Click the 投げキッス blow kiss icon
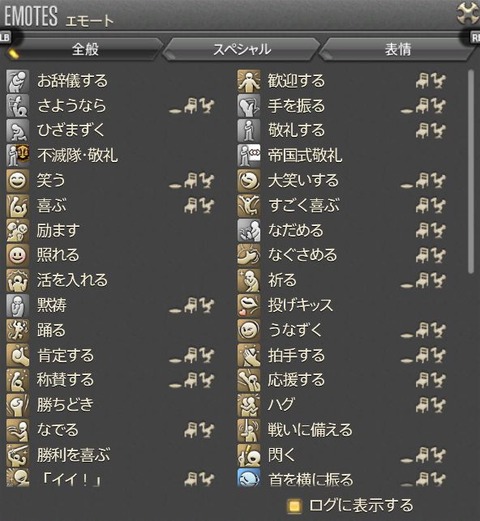Image resolution: width=480 pixels, height=521 pixels. tap(249, 305)
